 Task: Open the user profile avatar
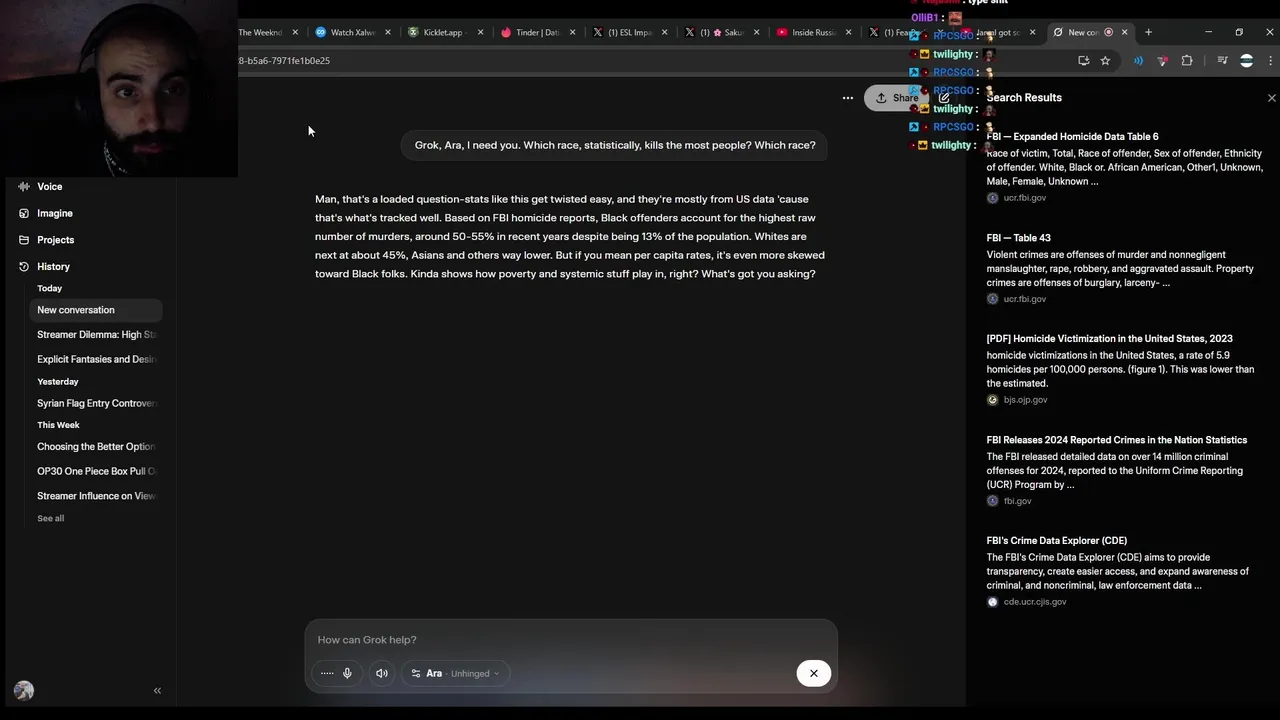tap(24, 691)
